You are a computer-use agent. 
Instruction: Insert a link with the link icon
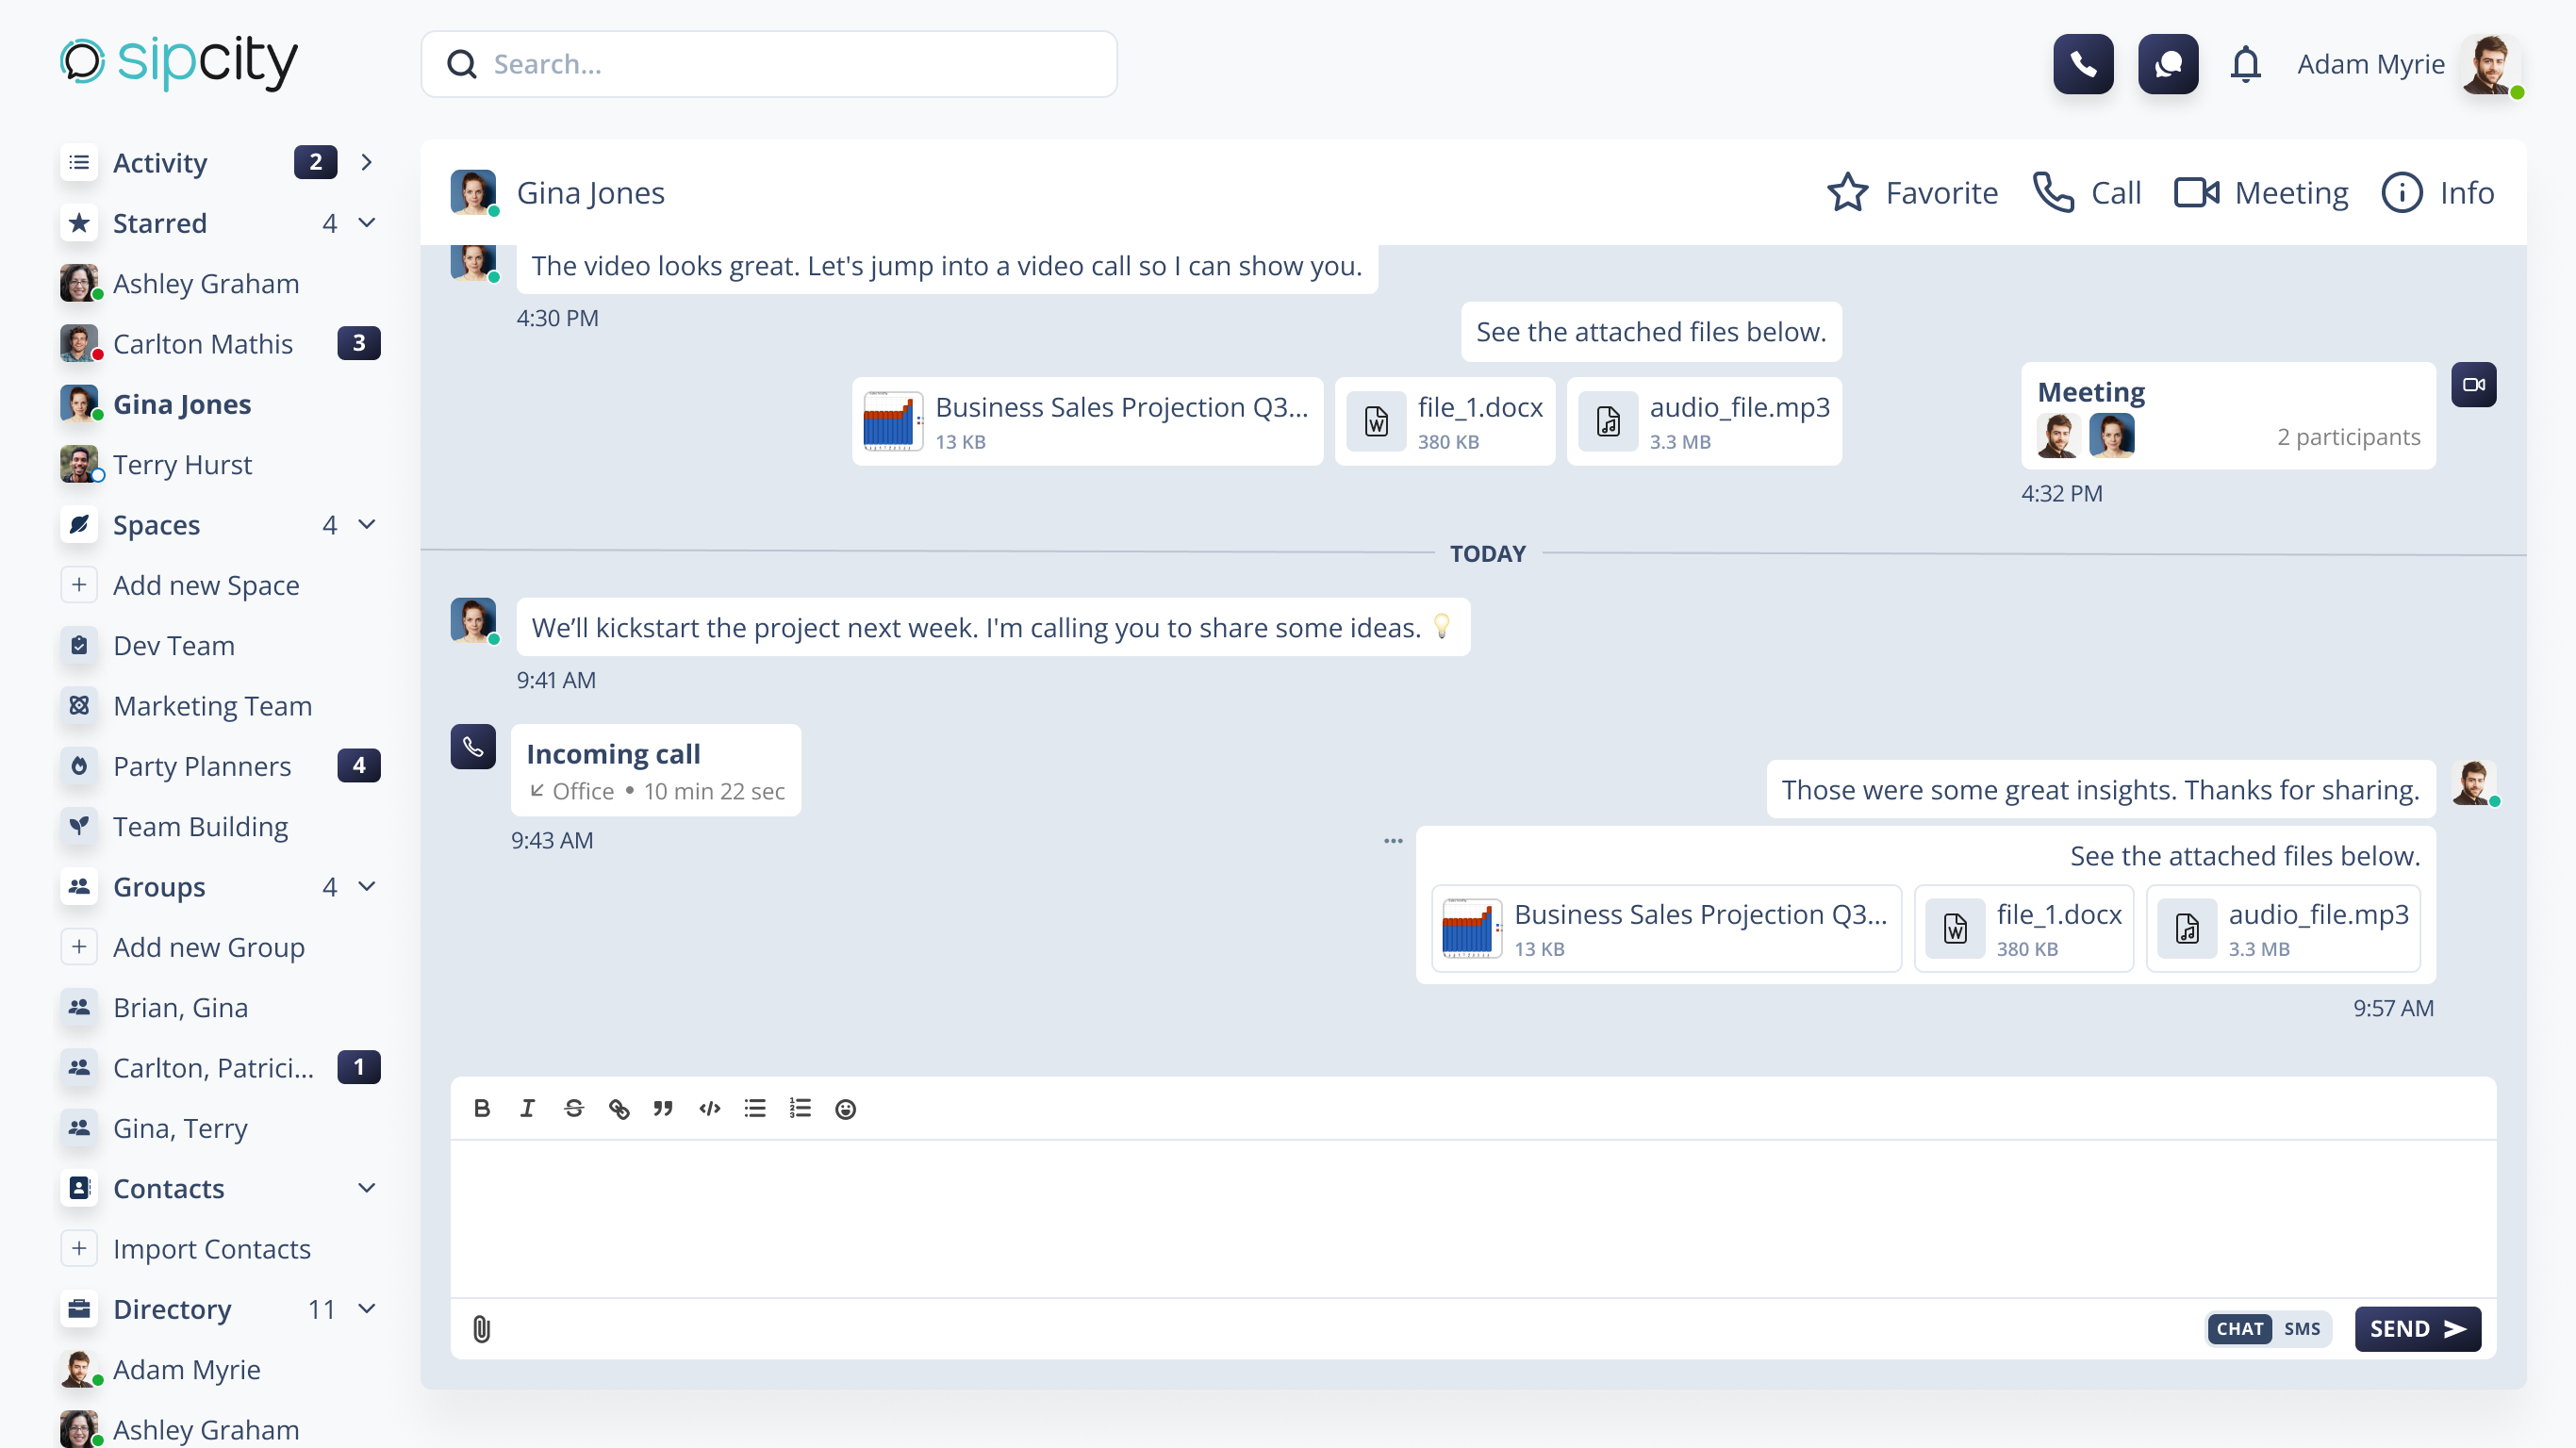click(619, 1108)
